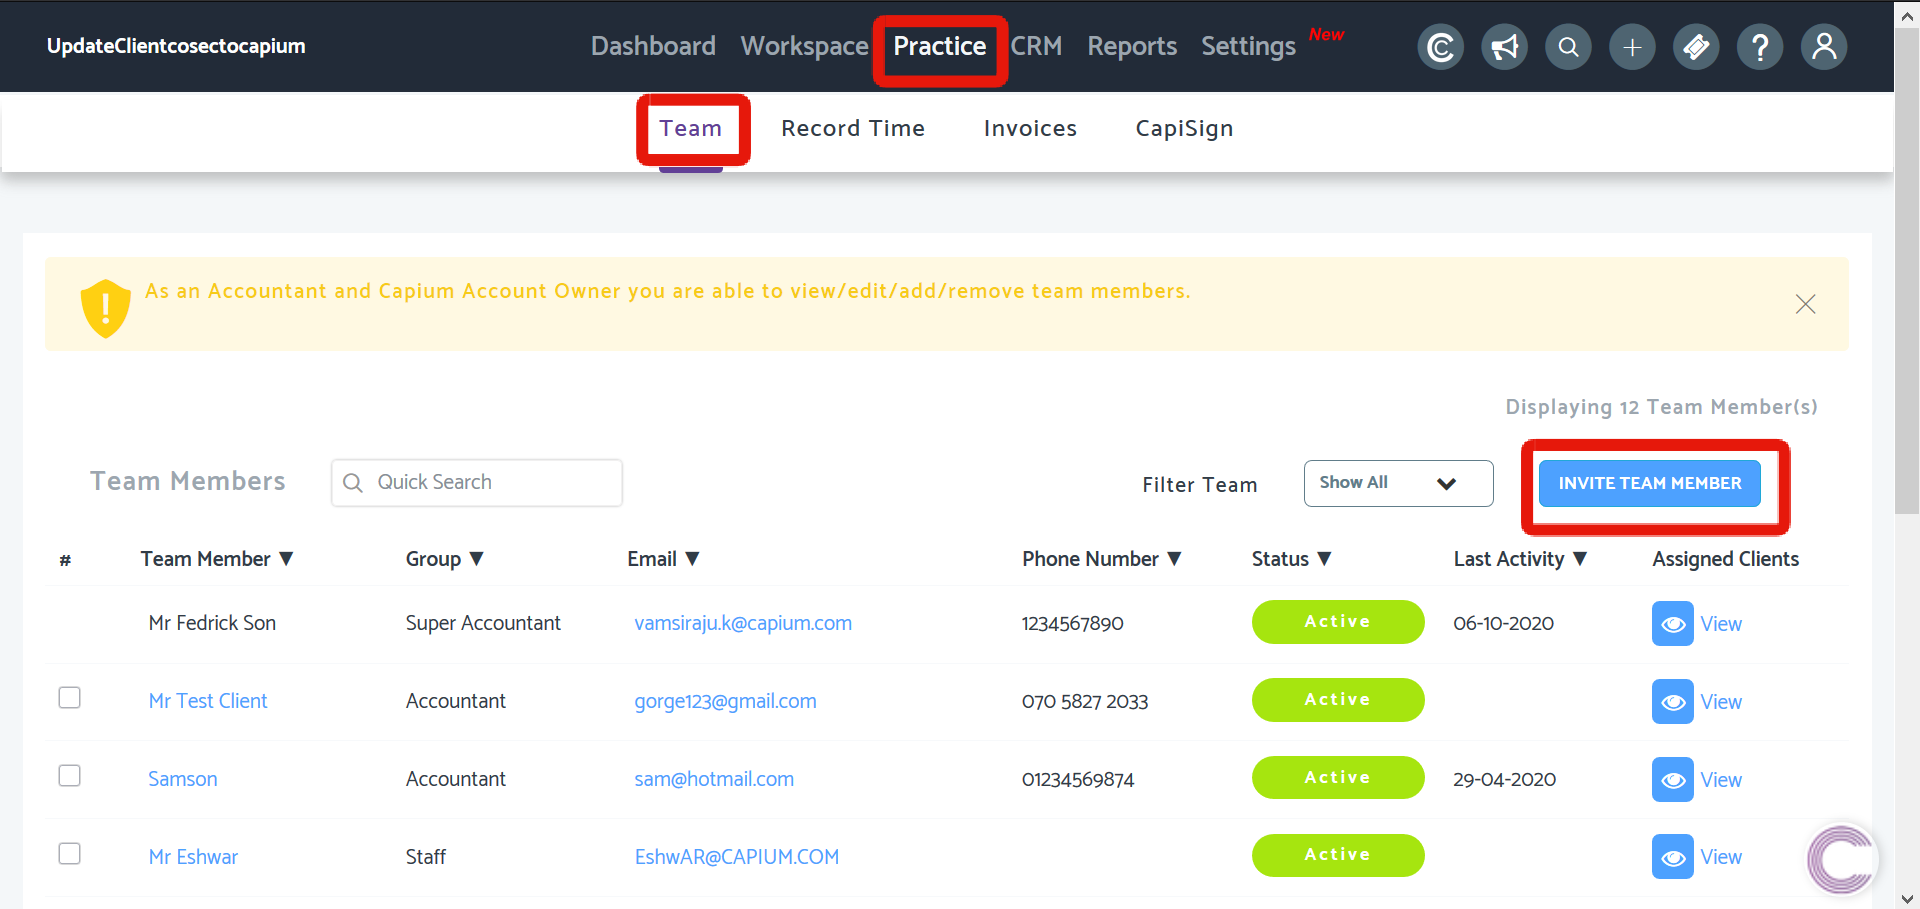Open the Practice menu
Image resolution: width=1920 pixels, height=909 pixels.
pyautogui.click(x=939, y=46)
